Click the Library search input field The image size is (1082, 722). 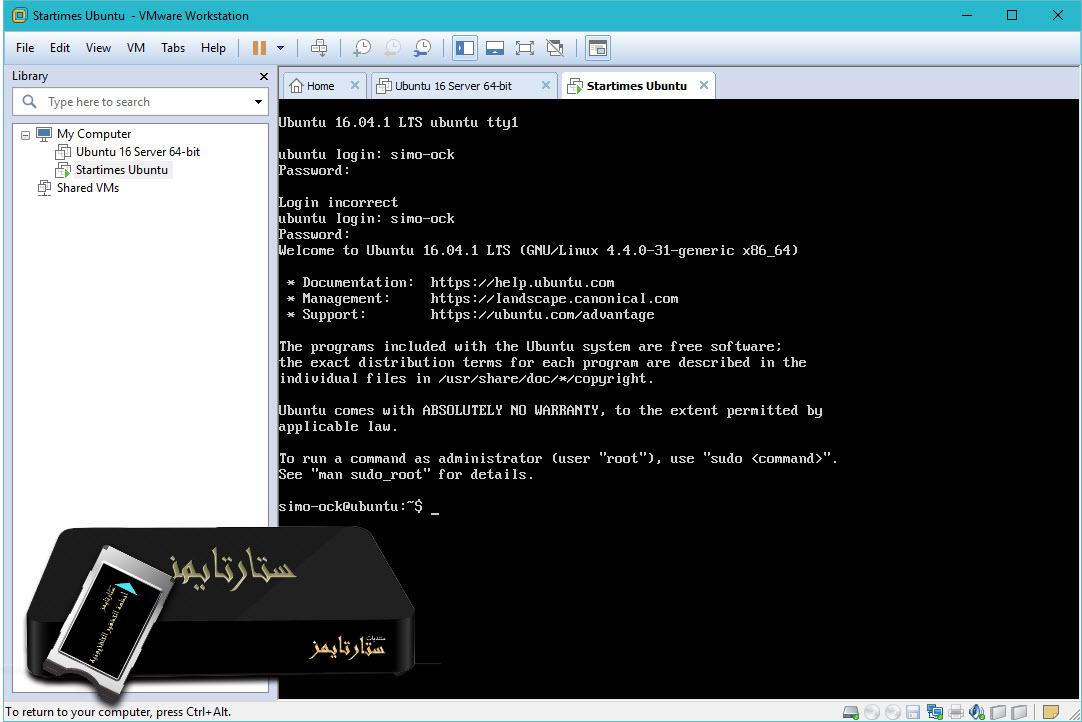(x=140, y=101)
